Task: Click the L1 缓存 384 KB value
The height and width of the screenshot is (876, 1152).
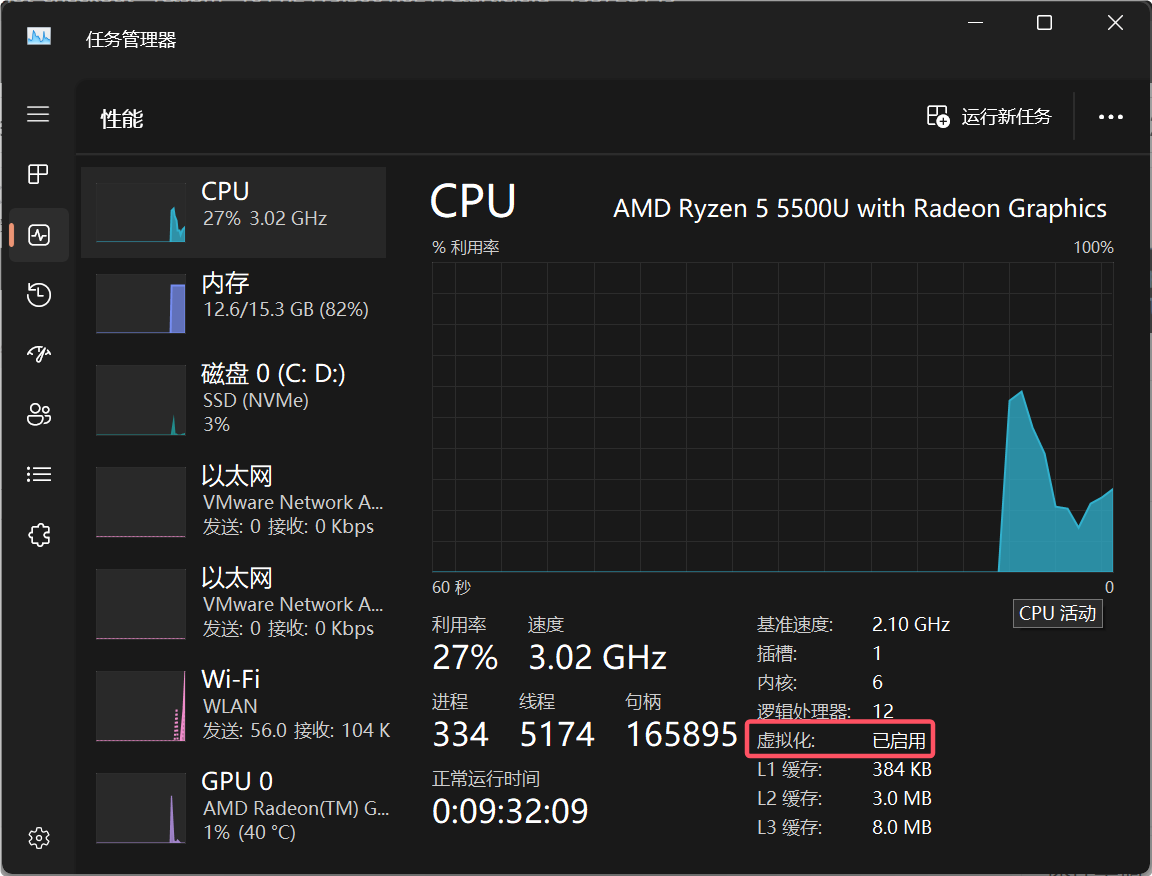Action: 901,769
